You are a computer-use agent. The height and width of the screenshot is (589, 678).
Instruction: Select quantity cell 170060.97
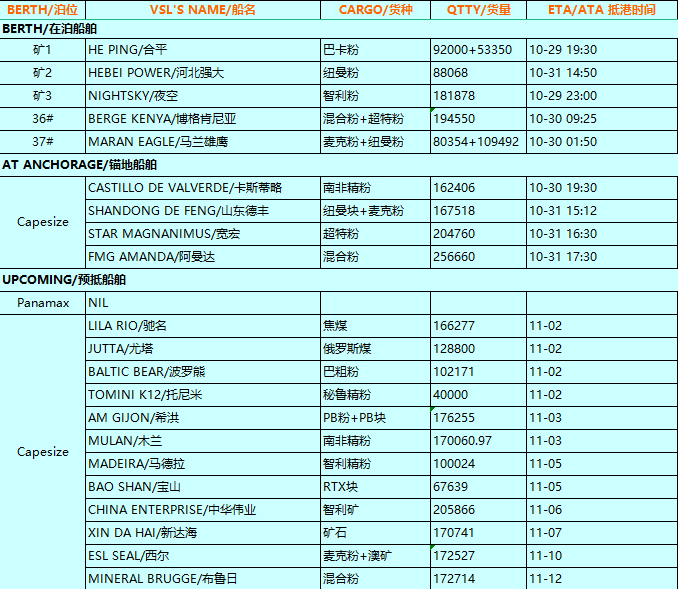478,441
